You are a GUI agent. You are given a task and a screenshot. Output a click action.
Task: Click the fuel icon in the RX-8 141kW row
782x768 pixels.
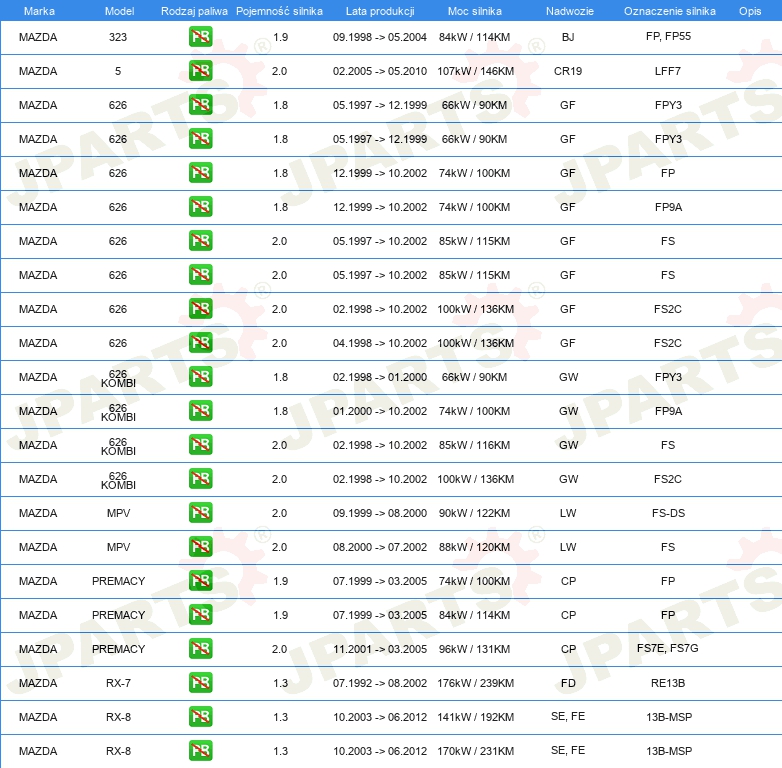pos(200,717)
